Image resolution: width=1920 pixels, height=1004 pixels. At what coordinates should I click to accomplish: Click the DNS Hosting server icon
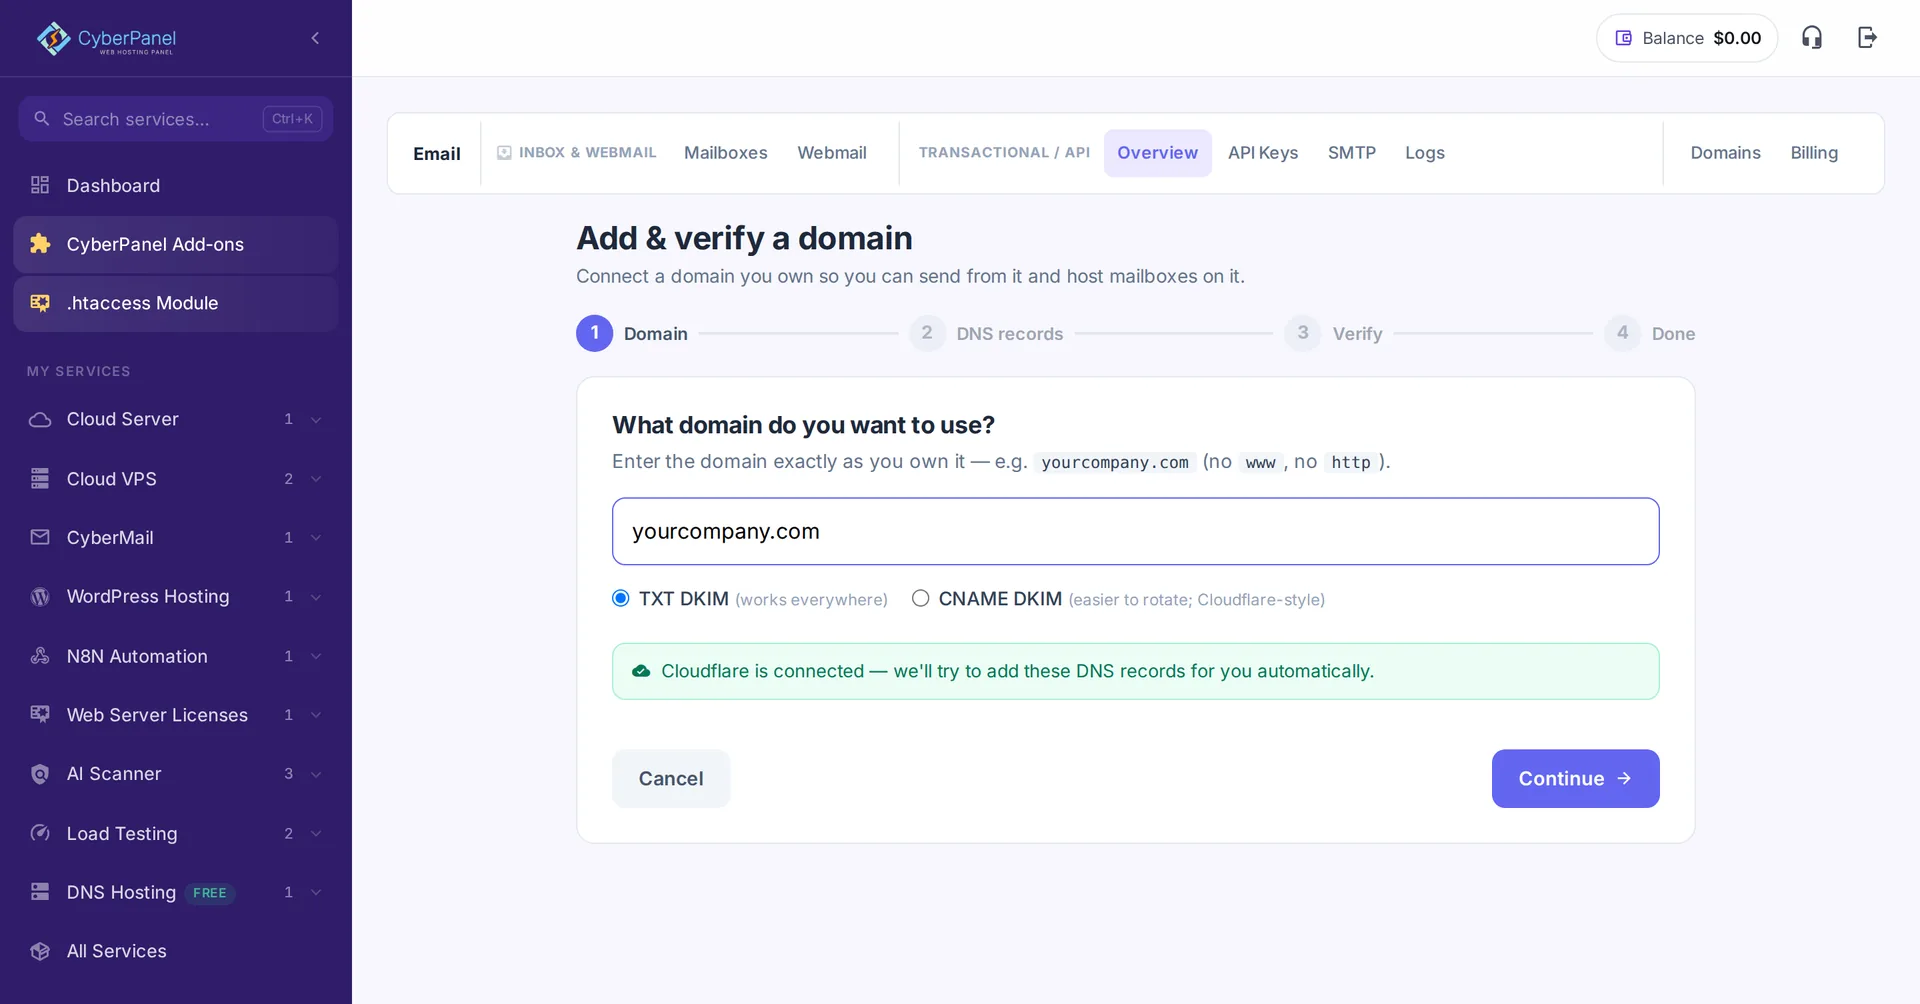tap(40, 892)
